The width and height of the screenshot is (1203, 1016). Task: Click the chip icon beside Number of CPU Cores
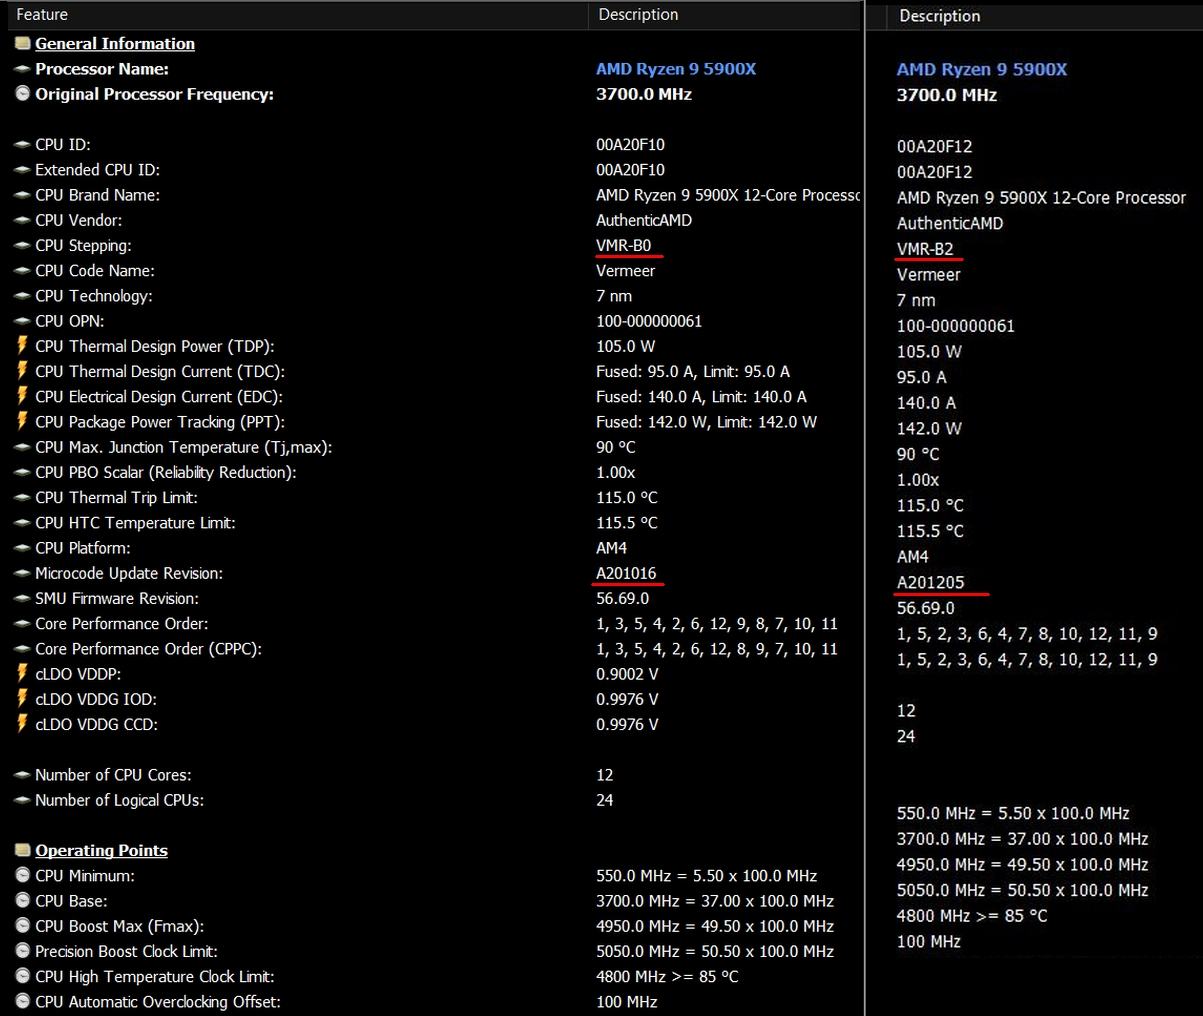coord(22,775)
